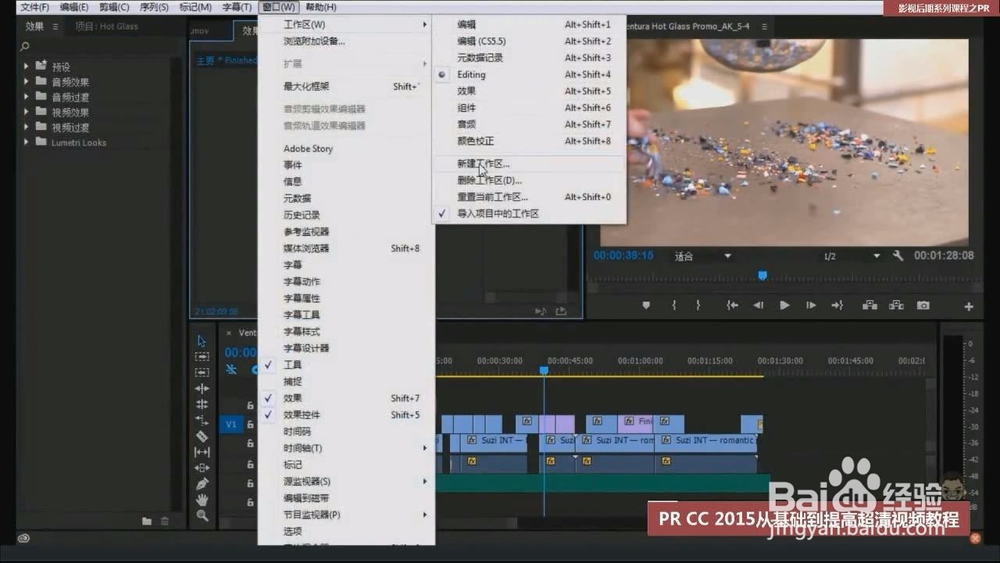Select the Editing workspace radio item
The height and width of the screenshot is (563, 1000).
pos(529,75)
